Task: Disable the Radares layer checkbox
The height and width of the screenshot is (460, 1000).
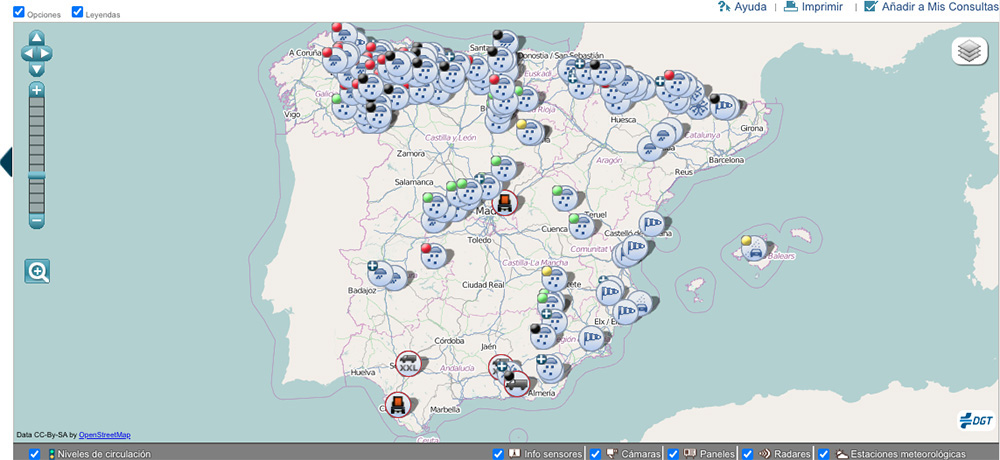Action: tap(747, 454)
